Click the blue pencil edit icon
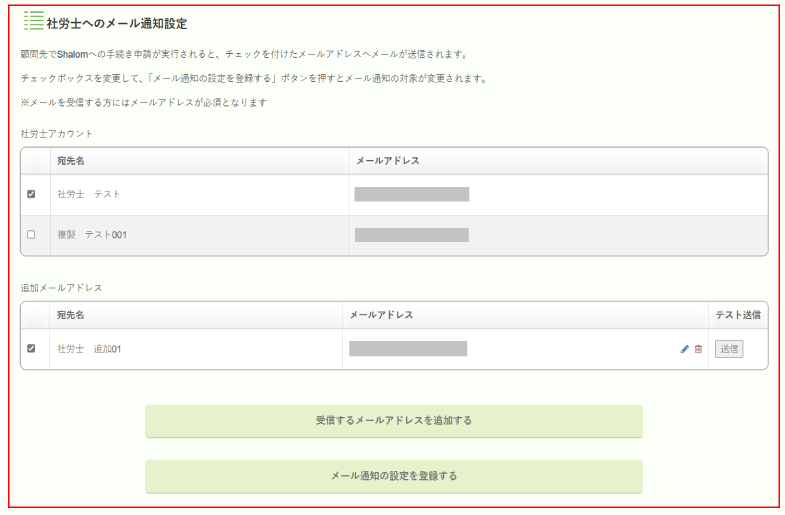The height and width of the screenshot is (515, 785). 684,349
